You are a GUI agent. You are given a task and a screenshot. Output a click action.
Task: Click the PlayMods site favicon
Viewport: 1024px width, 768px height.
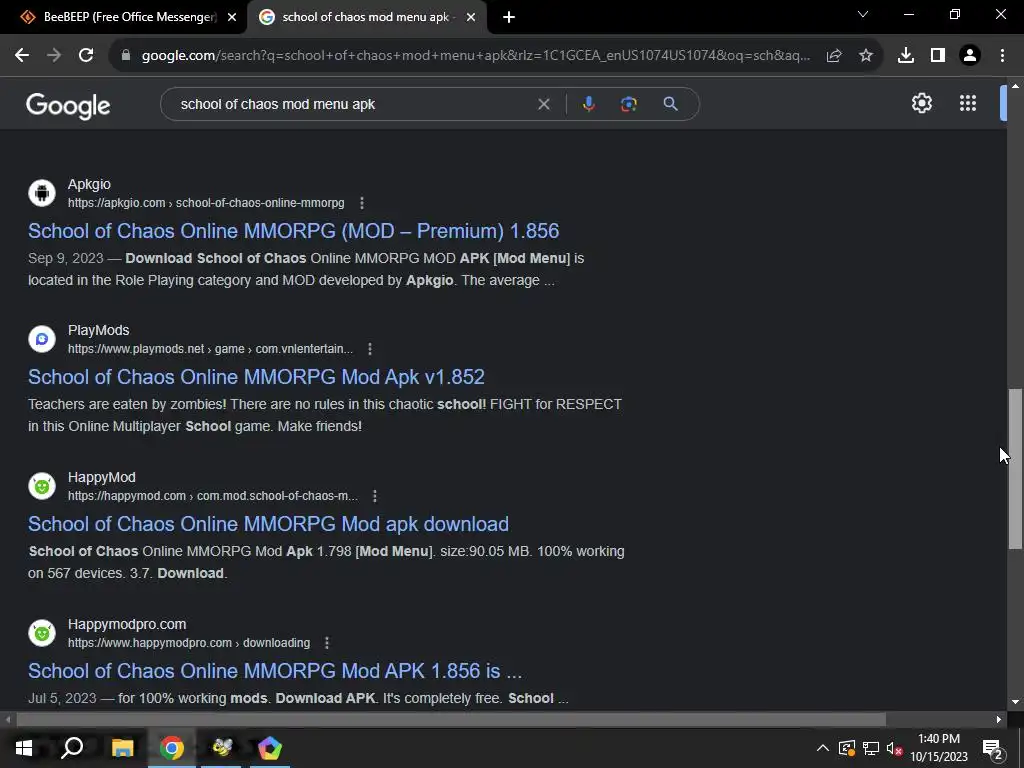click(x=42, y=339)
